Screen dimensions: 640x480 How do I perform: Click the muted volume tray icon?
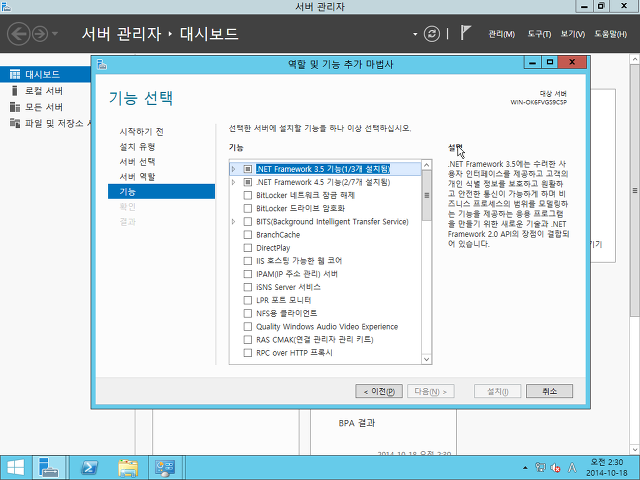click(x=555, y=468)
